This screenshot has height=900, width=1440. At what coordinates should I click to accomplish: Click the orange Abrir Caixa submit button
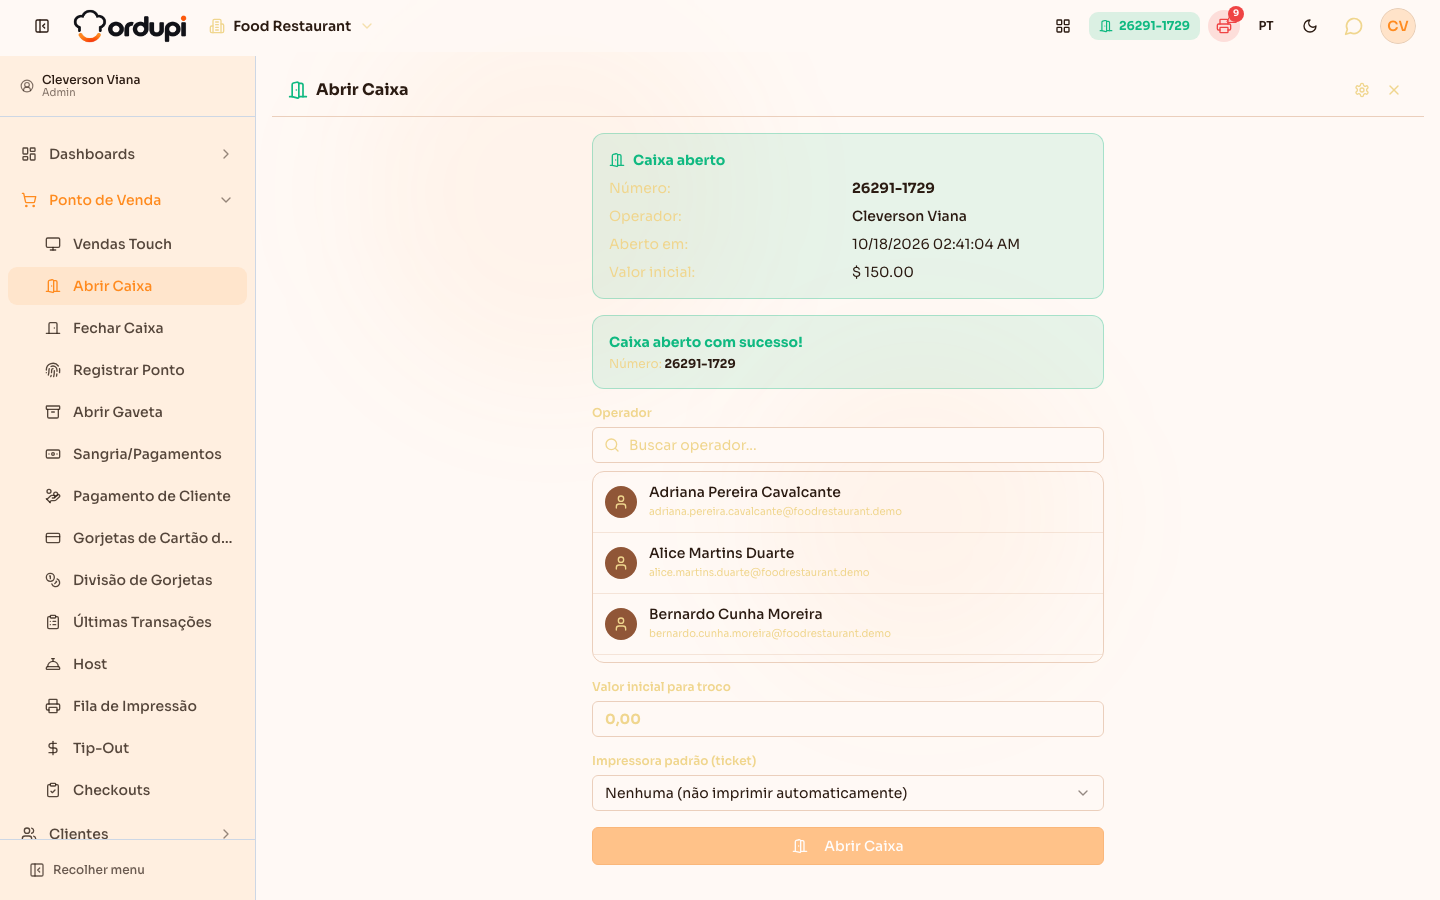point(848,846)
